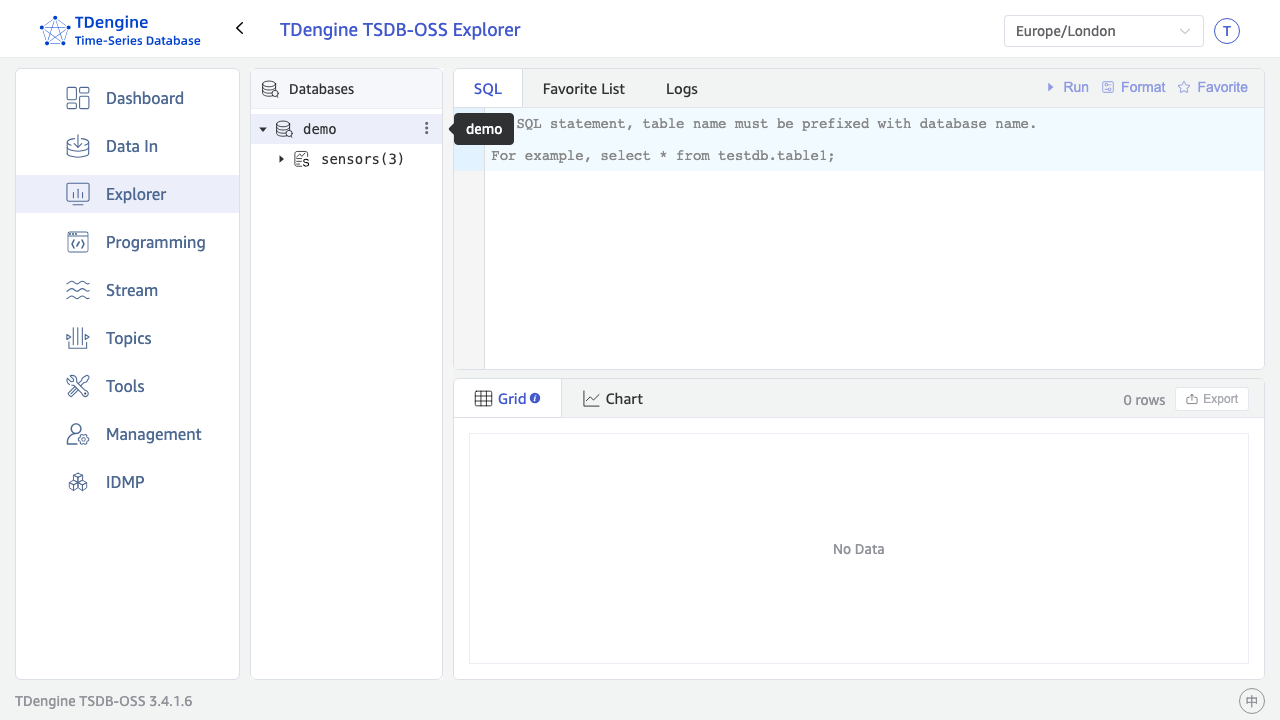Open the demo database more-options menu

[x=427, y=128]
